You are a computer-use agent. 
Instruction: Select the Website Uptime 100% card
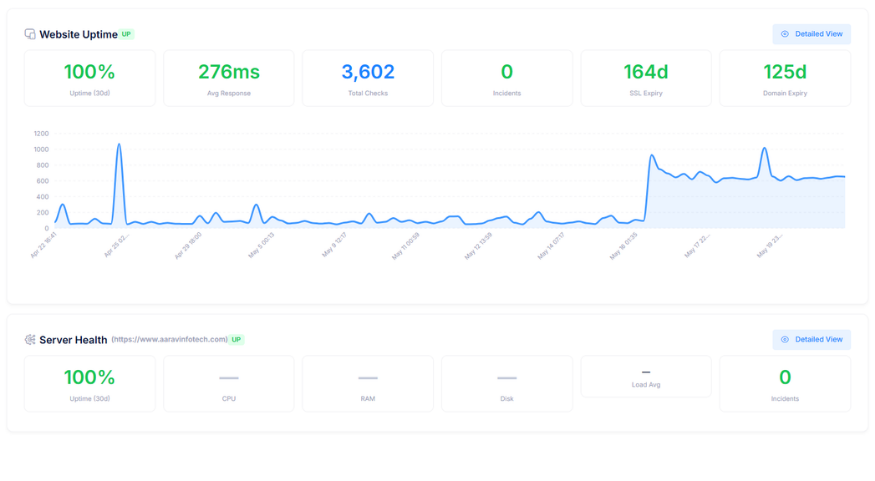pos(90,78)
